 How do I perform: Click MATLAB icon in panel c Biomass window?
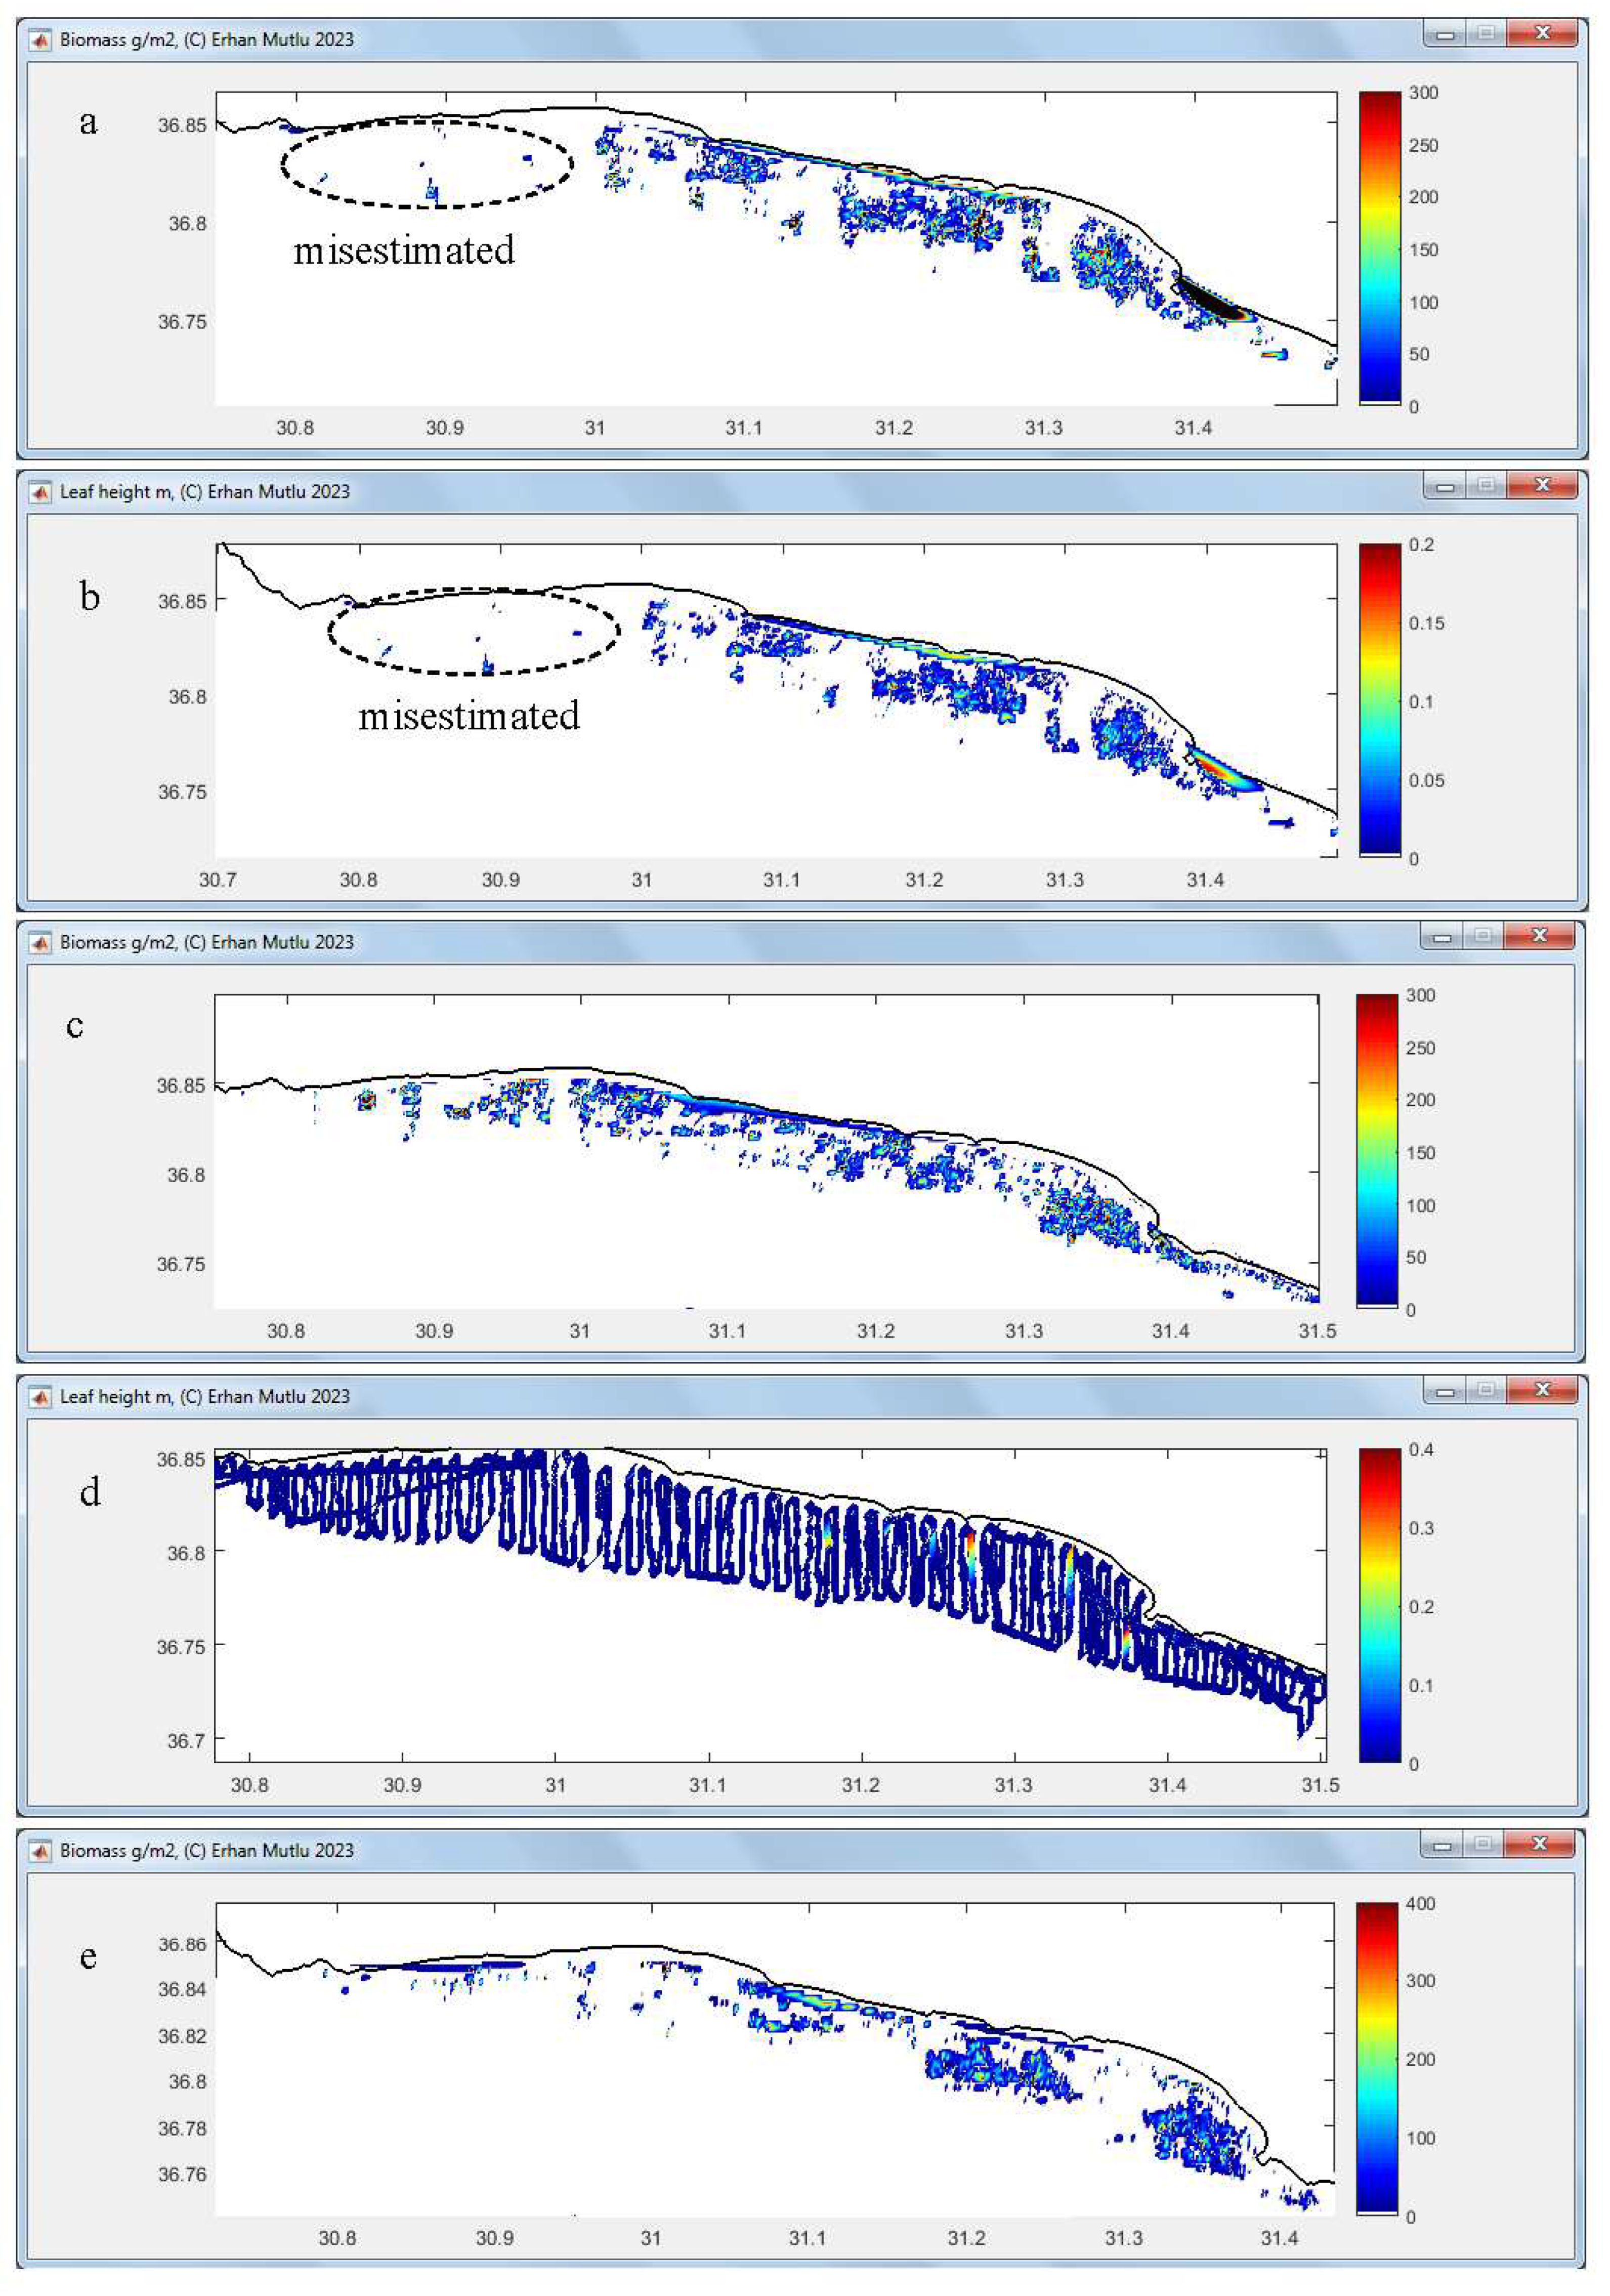pos(40,943)
